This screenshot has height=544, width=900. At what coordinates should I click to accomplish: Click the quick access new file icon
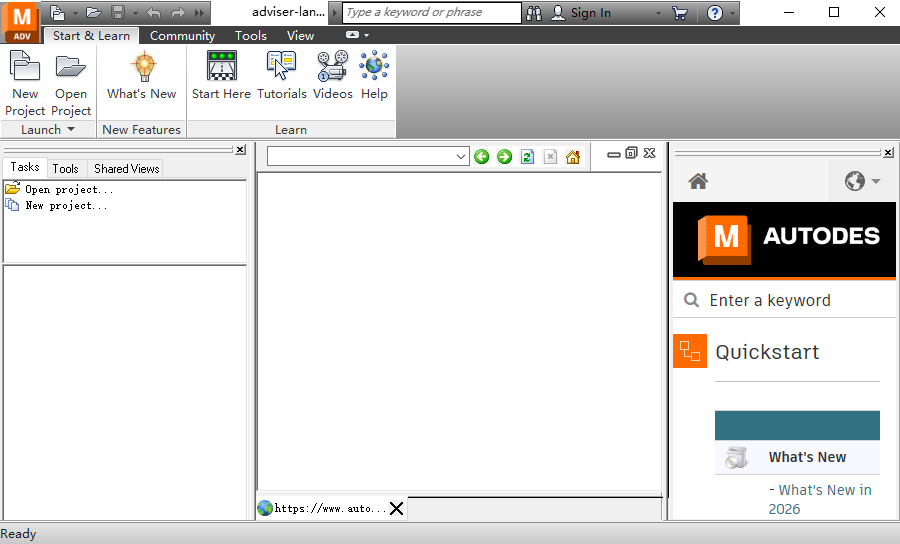[57, 13]
